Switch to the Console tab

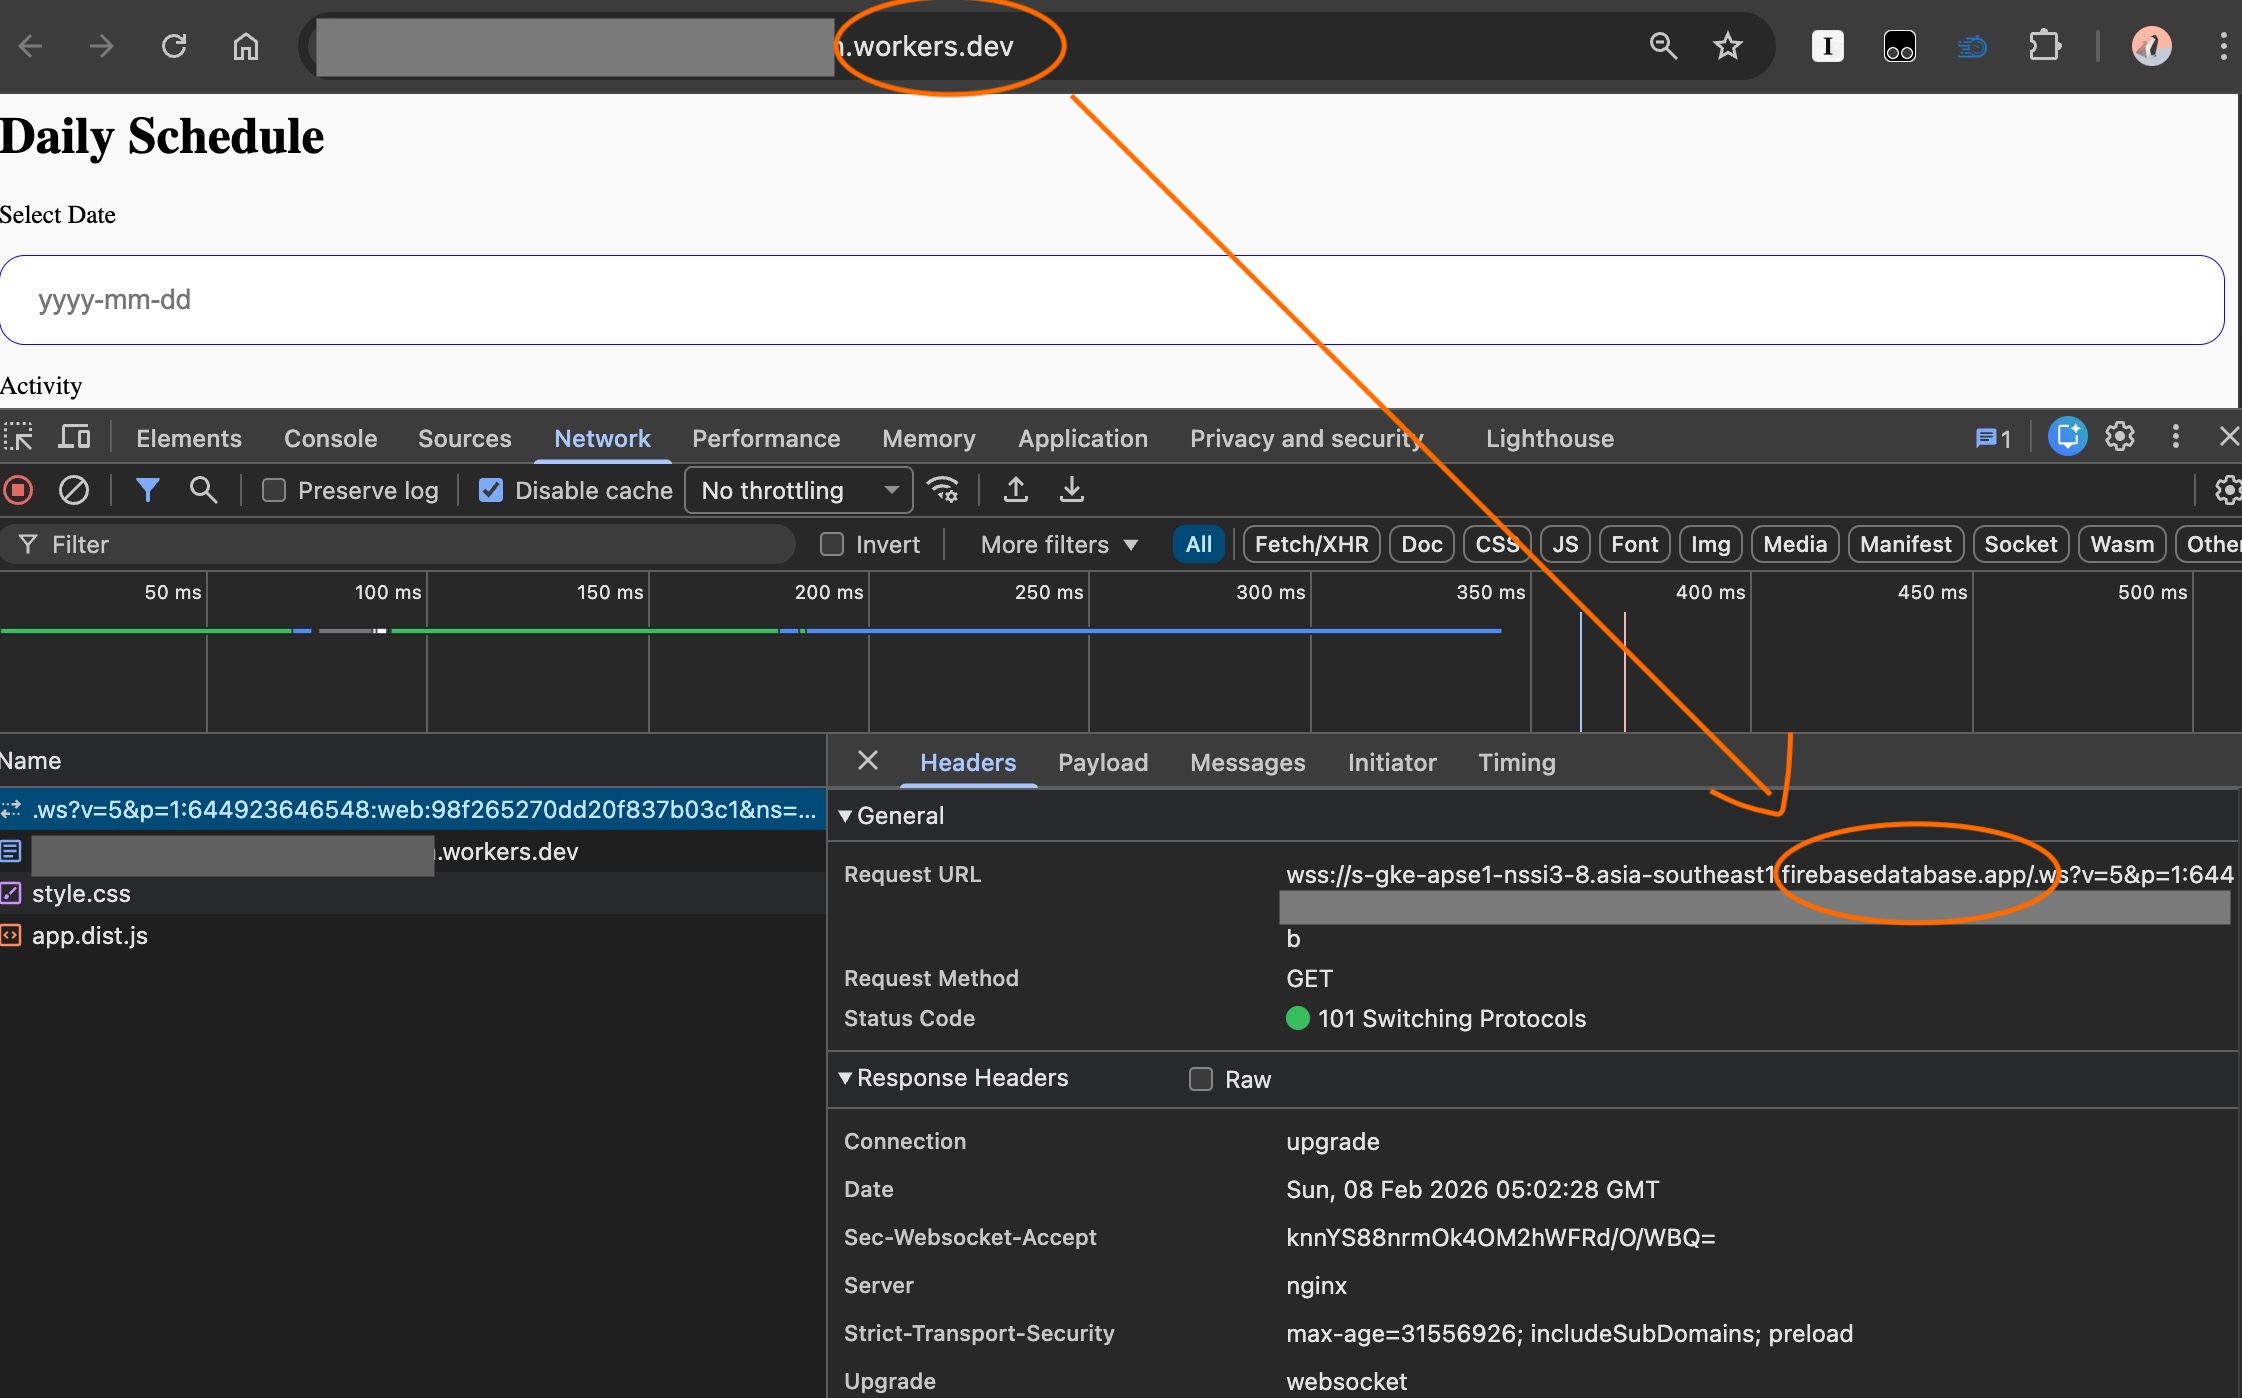pyautogui.click(x=330, y=438)
